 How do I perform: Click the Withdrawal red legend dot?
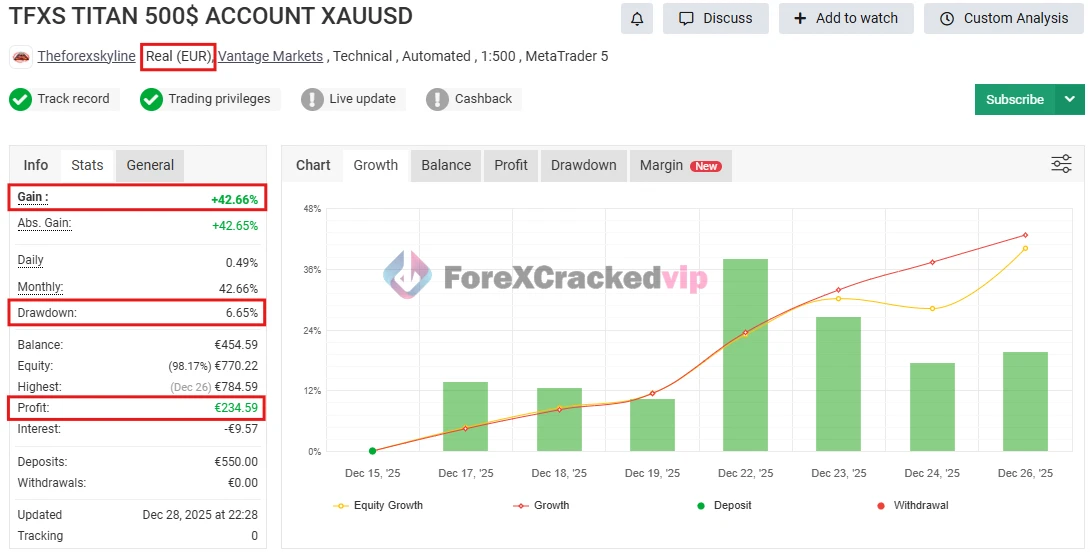pos(881,505)
